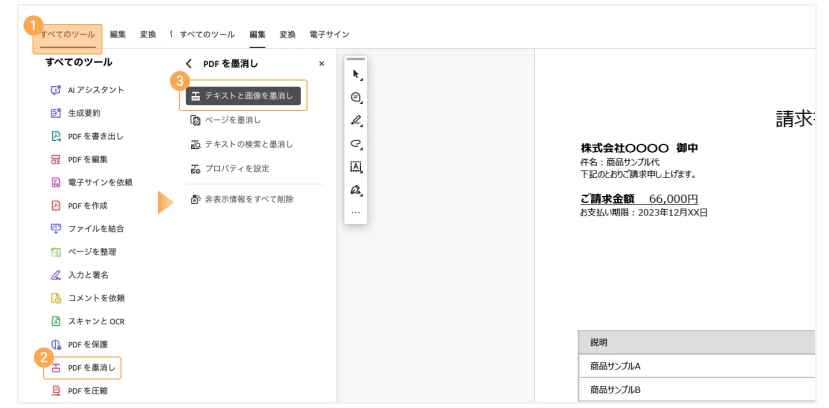Click the floating toolbar drag handle
Viewport: 829px width, 408px height.
point(356,59)
